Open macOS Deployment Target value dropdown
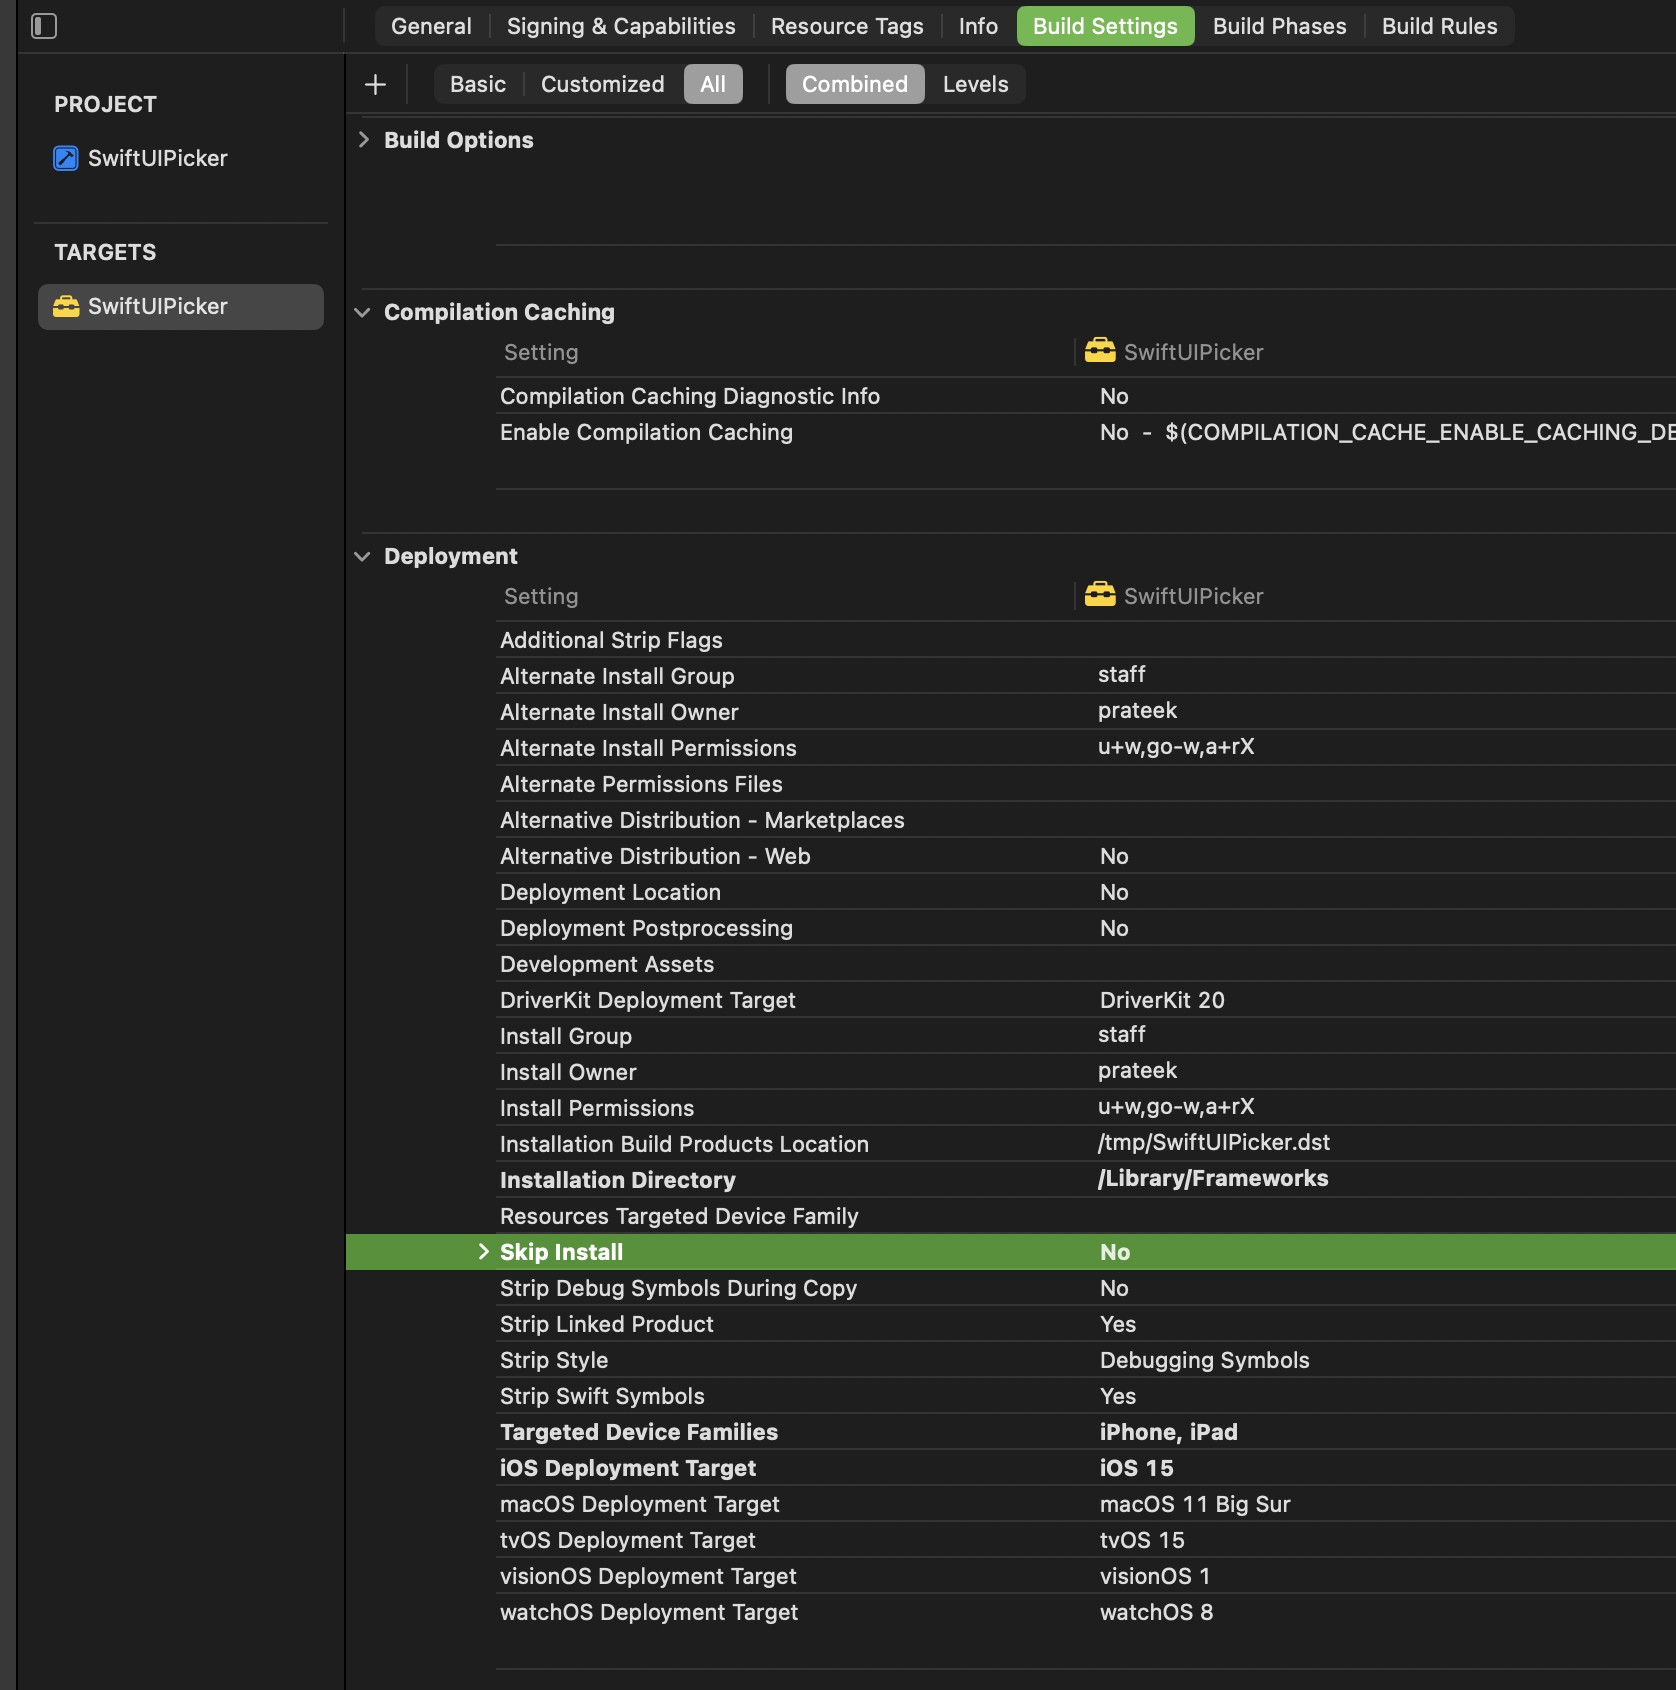1676x1690 pixels. 1195,1504
